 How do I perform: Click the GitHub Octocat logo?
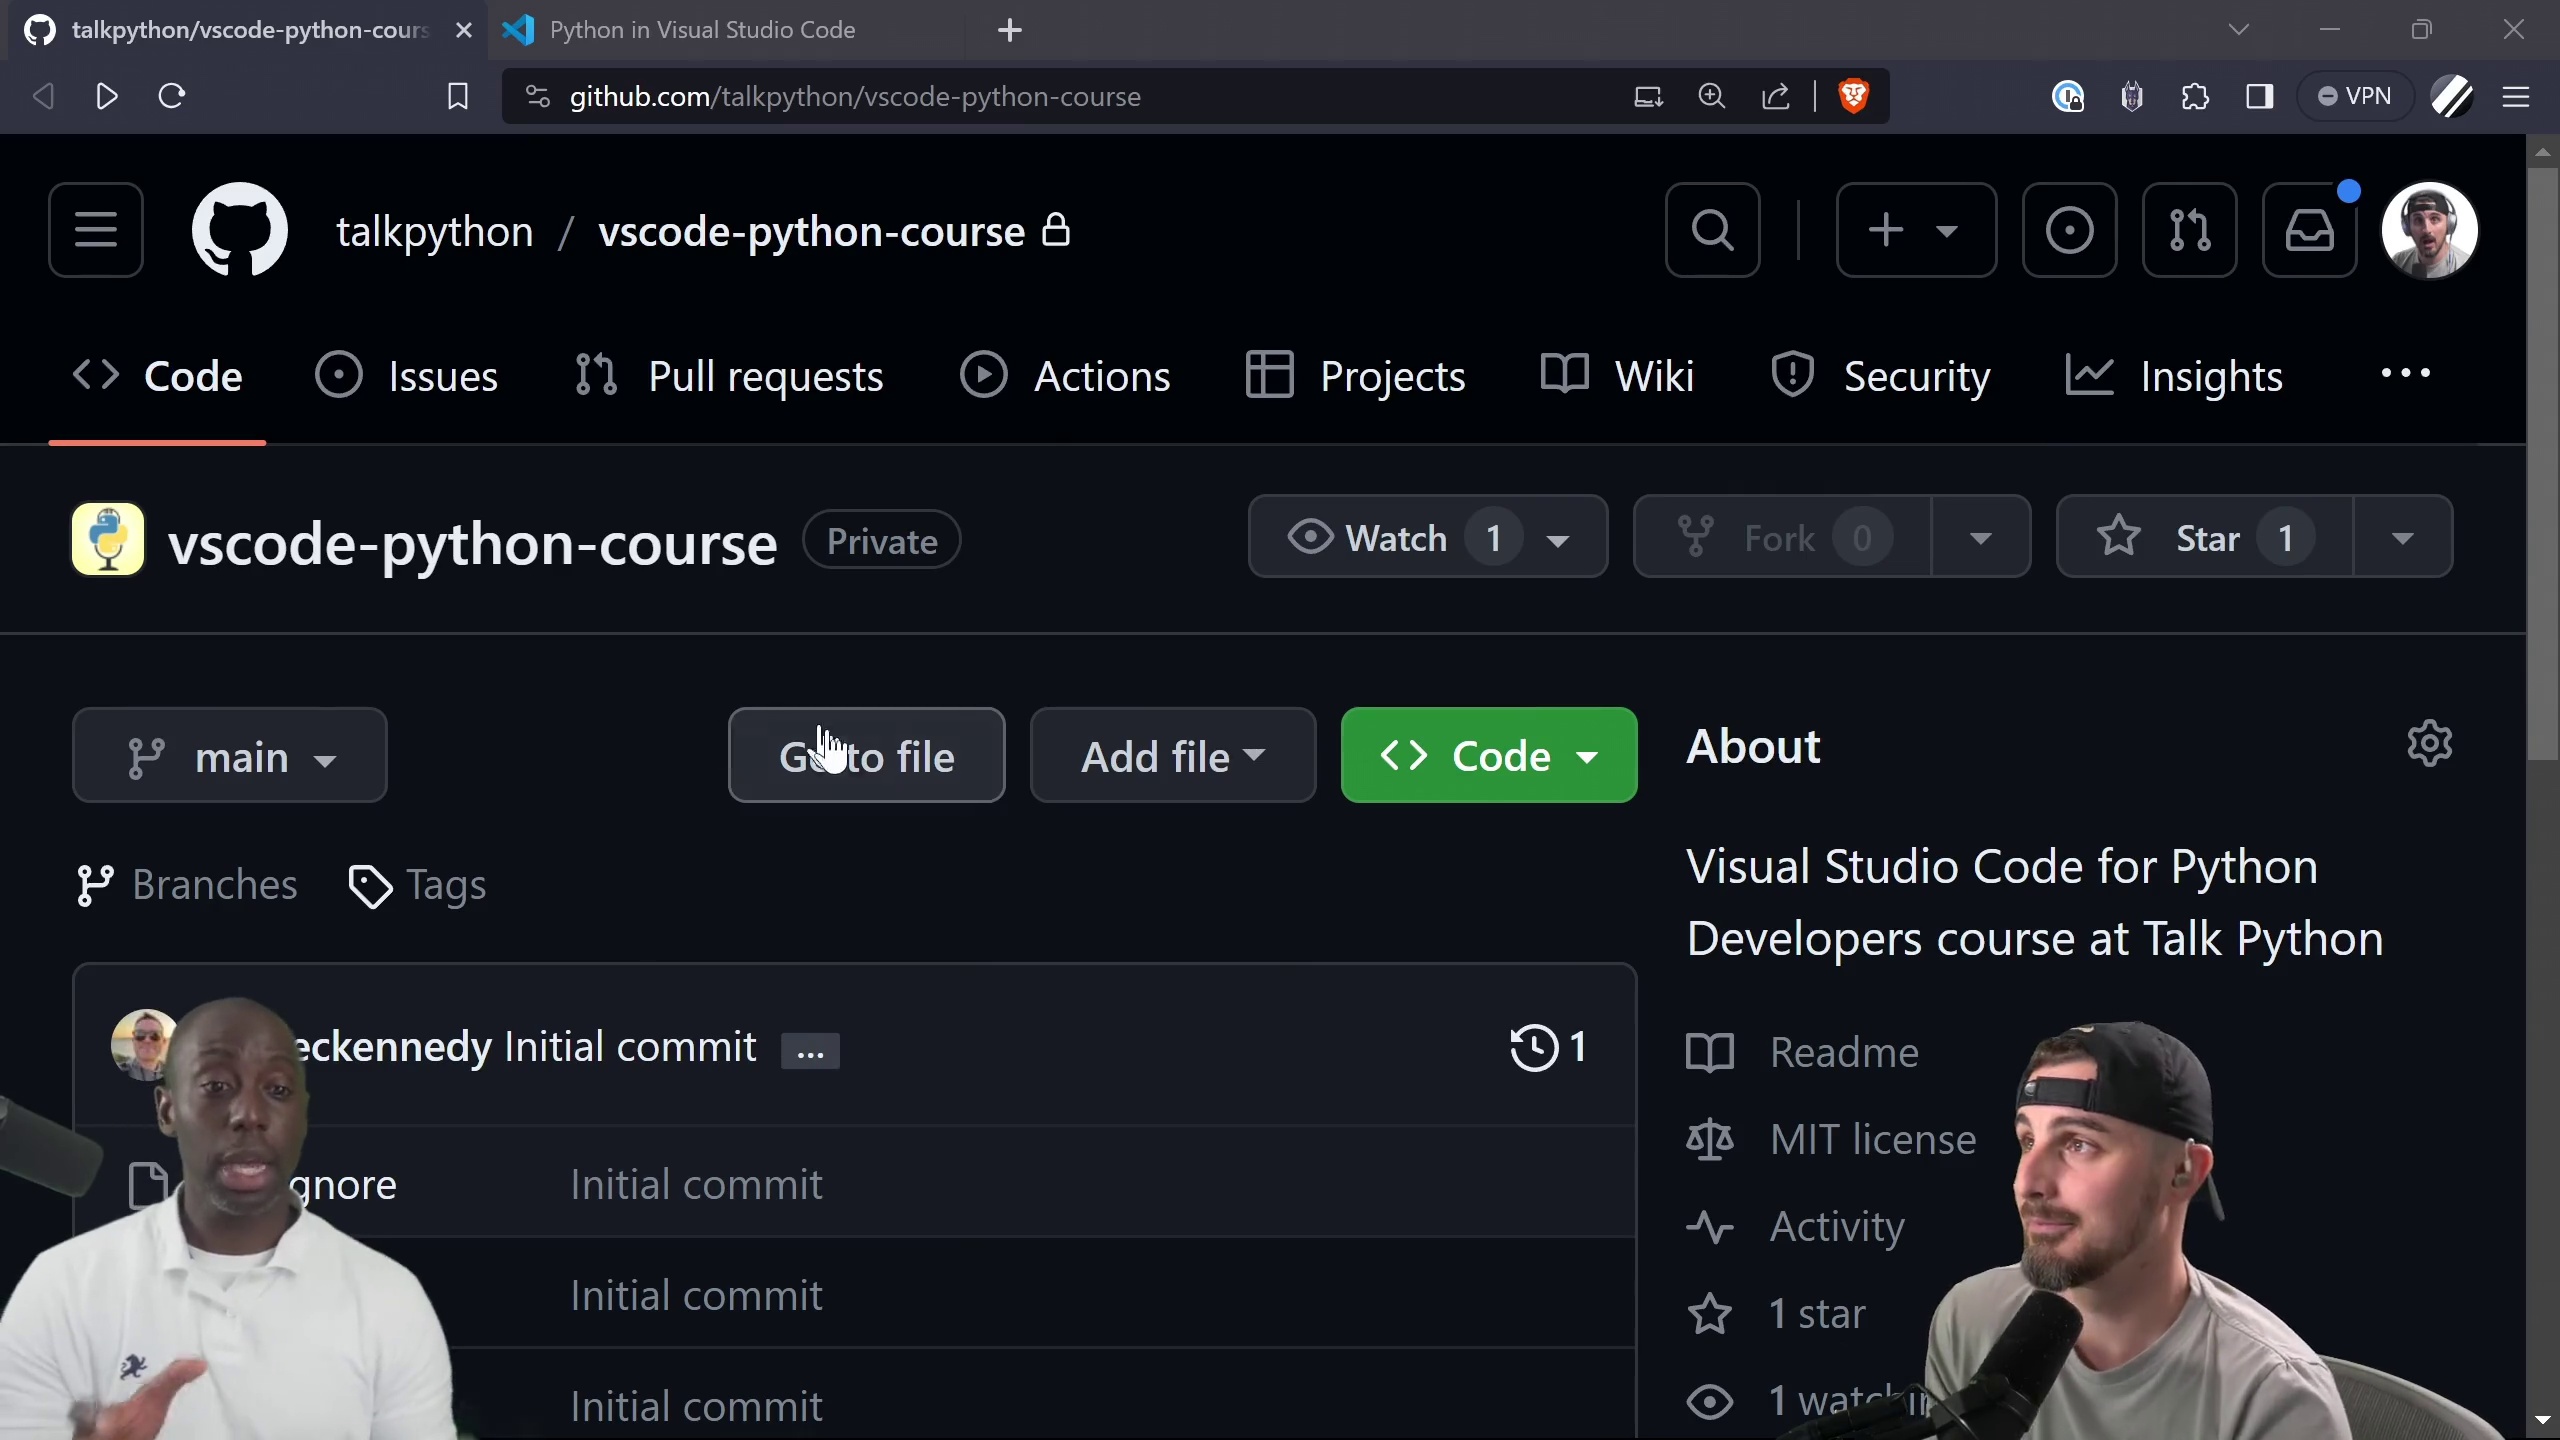[x=240, y=230]
